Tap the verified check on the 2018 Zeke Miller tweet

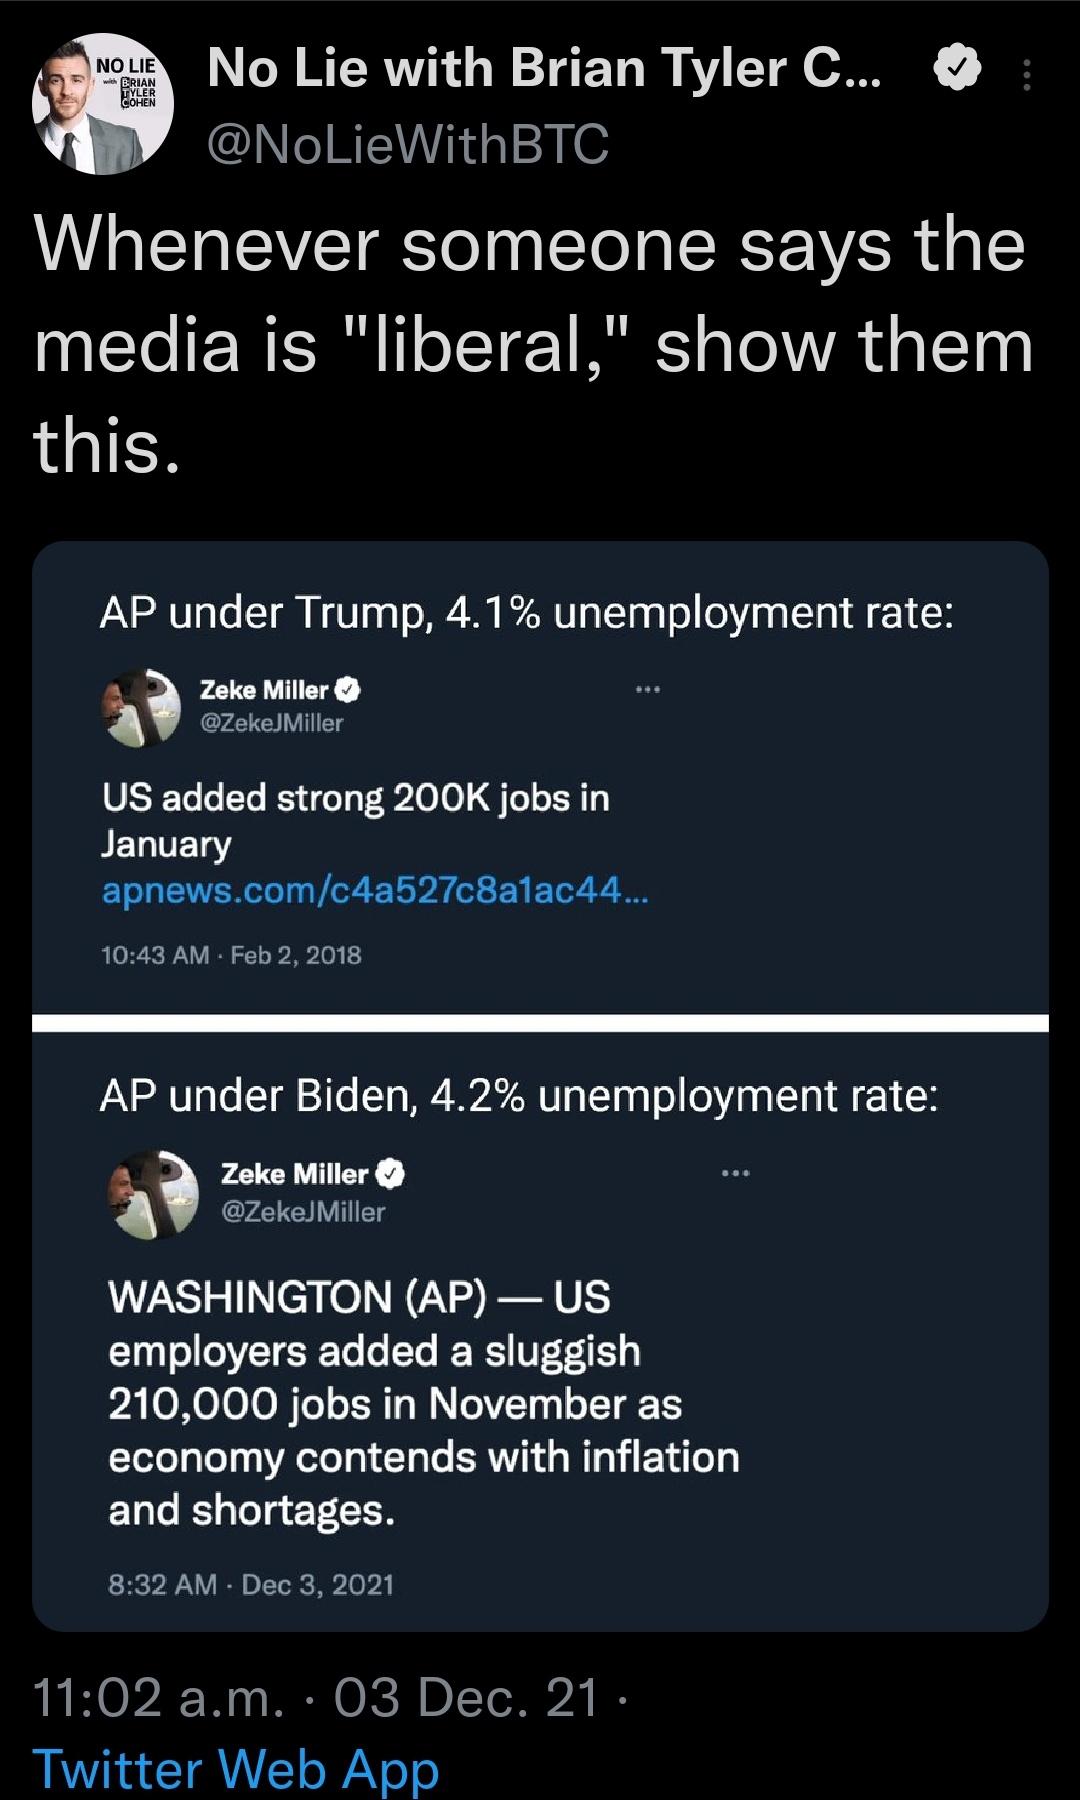349,690
